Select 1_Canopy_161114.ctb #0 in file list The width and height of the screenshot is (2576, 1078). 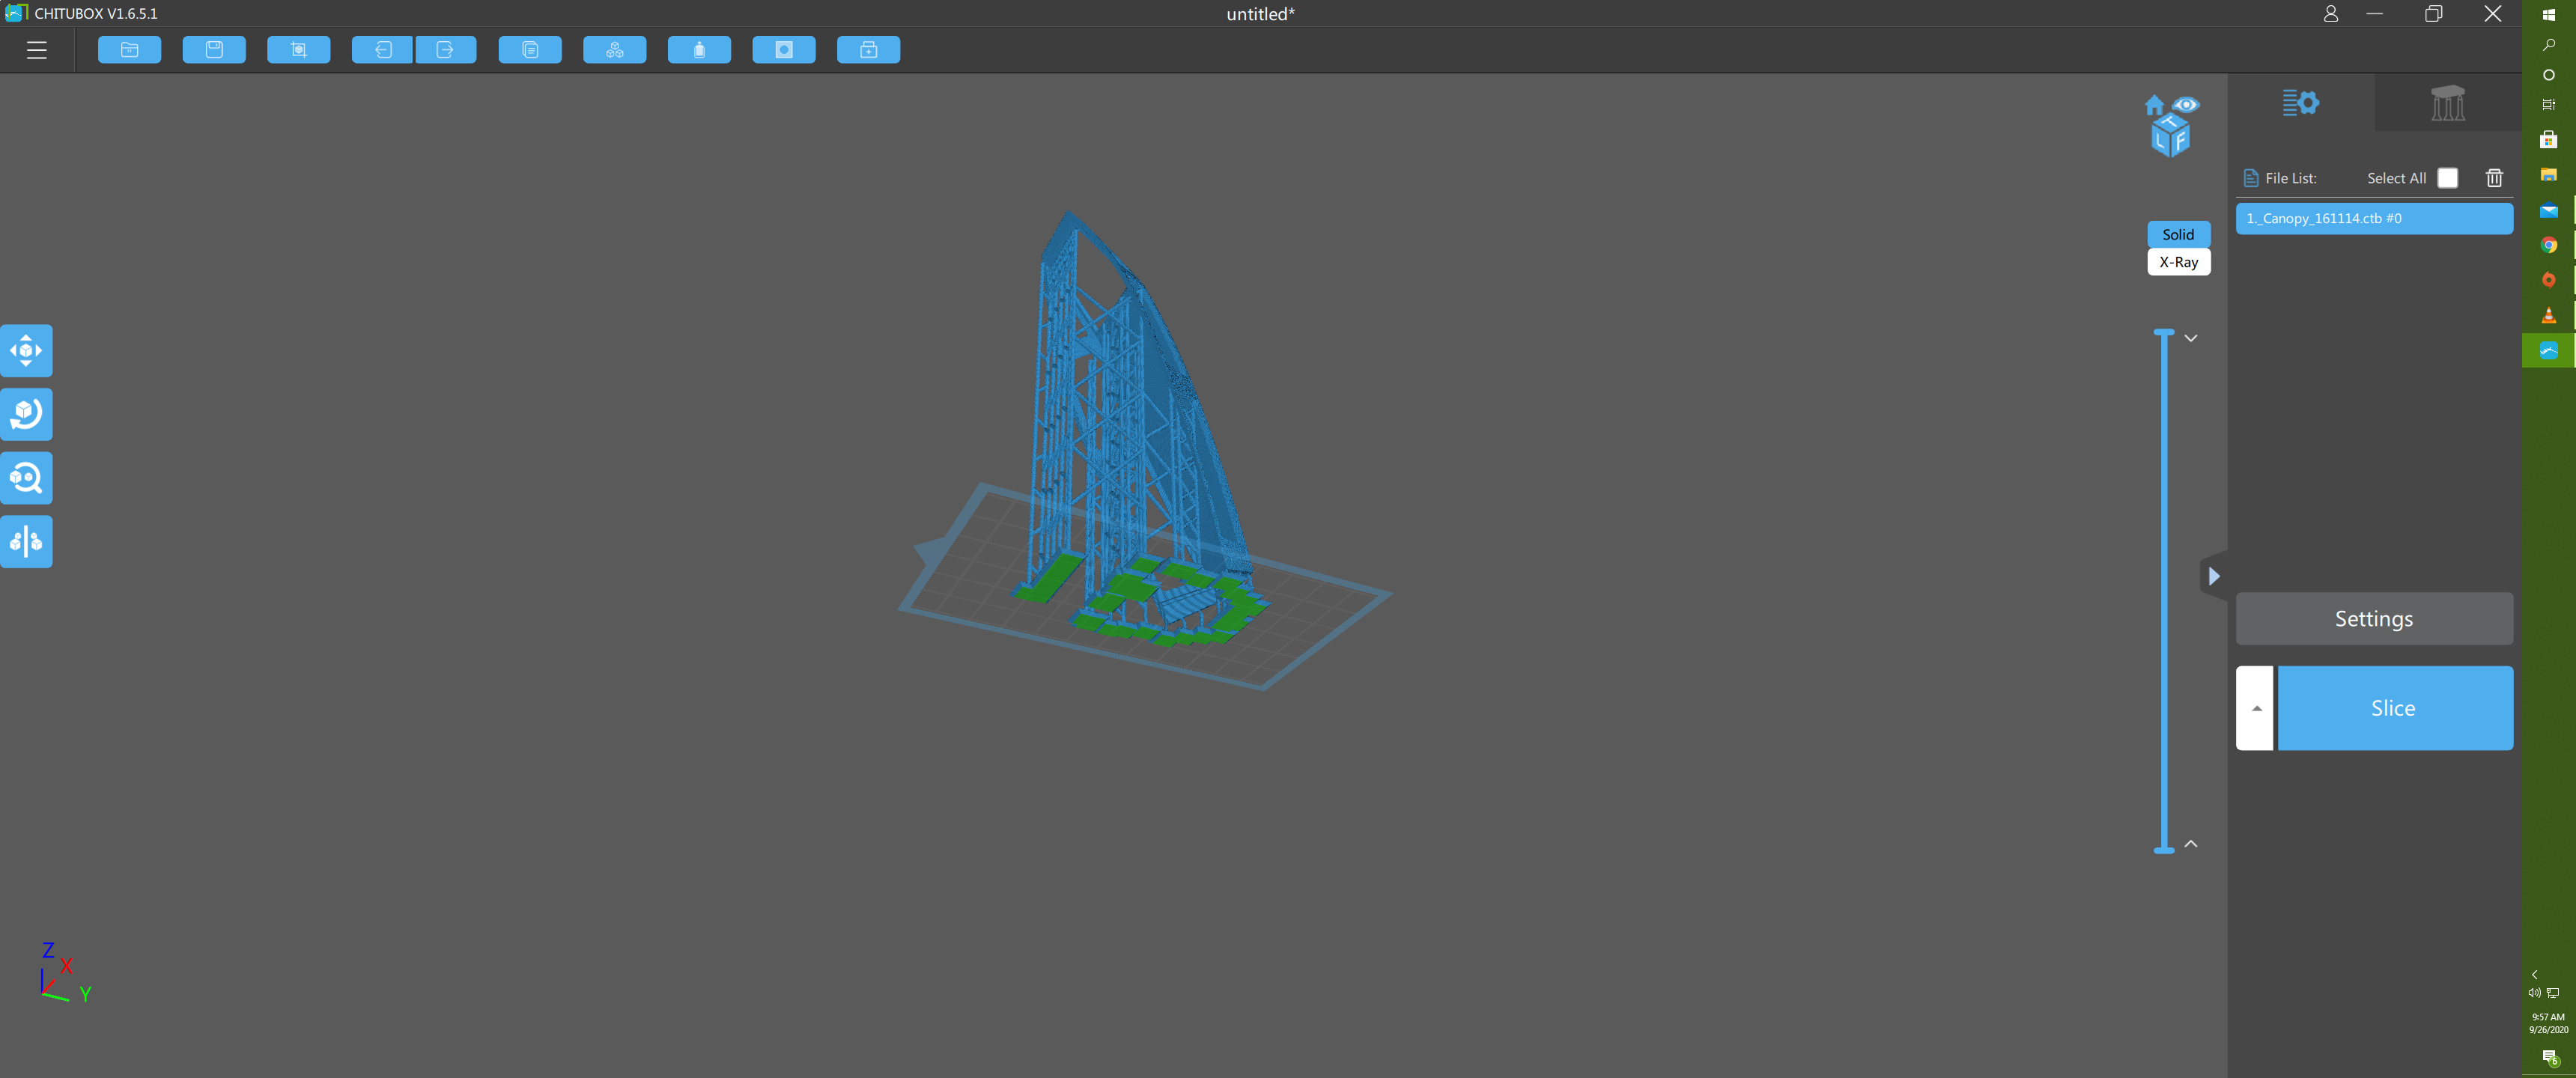pos(2374,218)
